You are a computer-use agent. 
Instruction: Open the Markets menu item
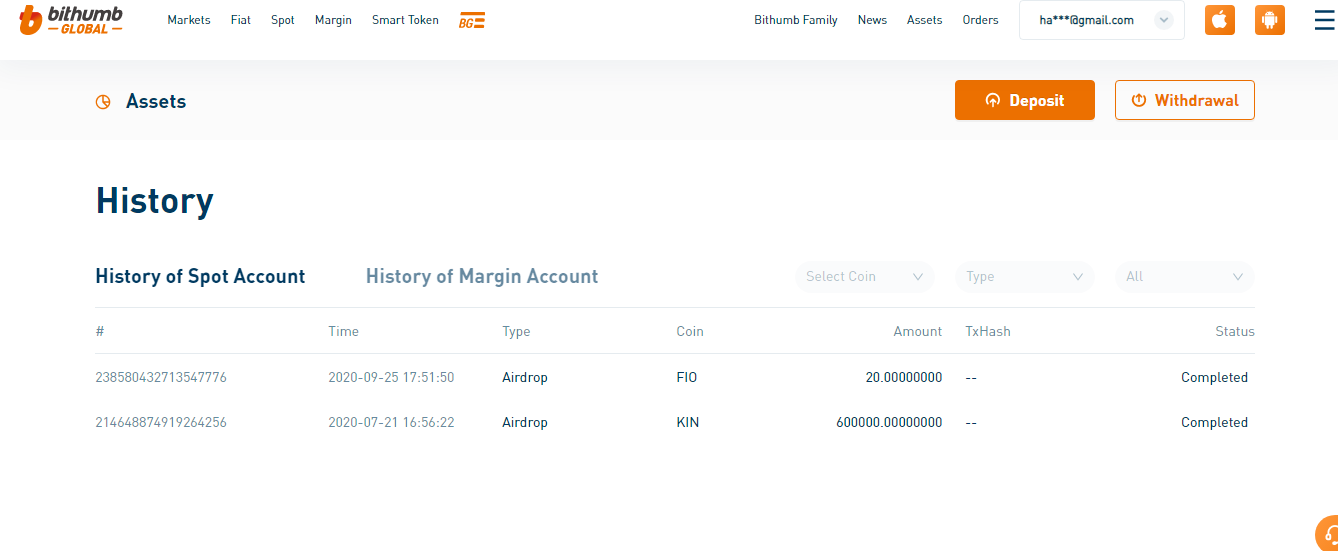(x=189, y=20)
